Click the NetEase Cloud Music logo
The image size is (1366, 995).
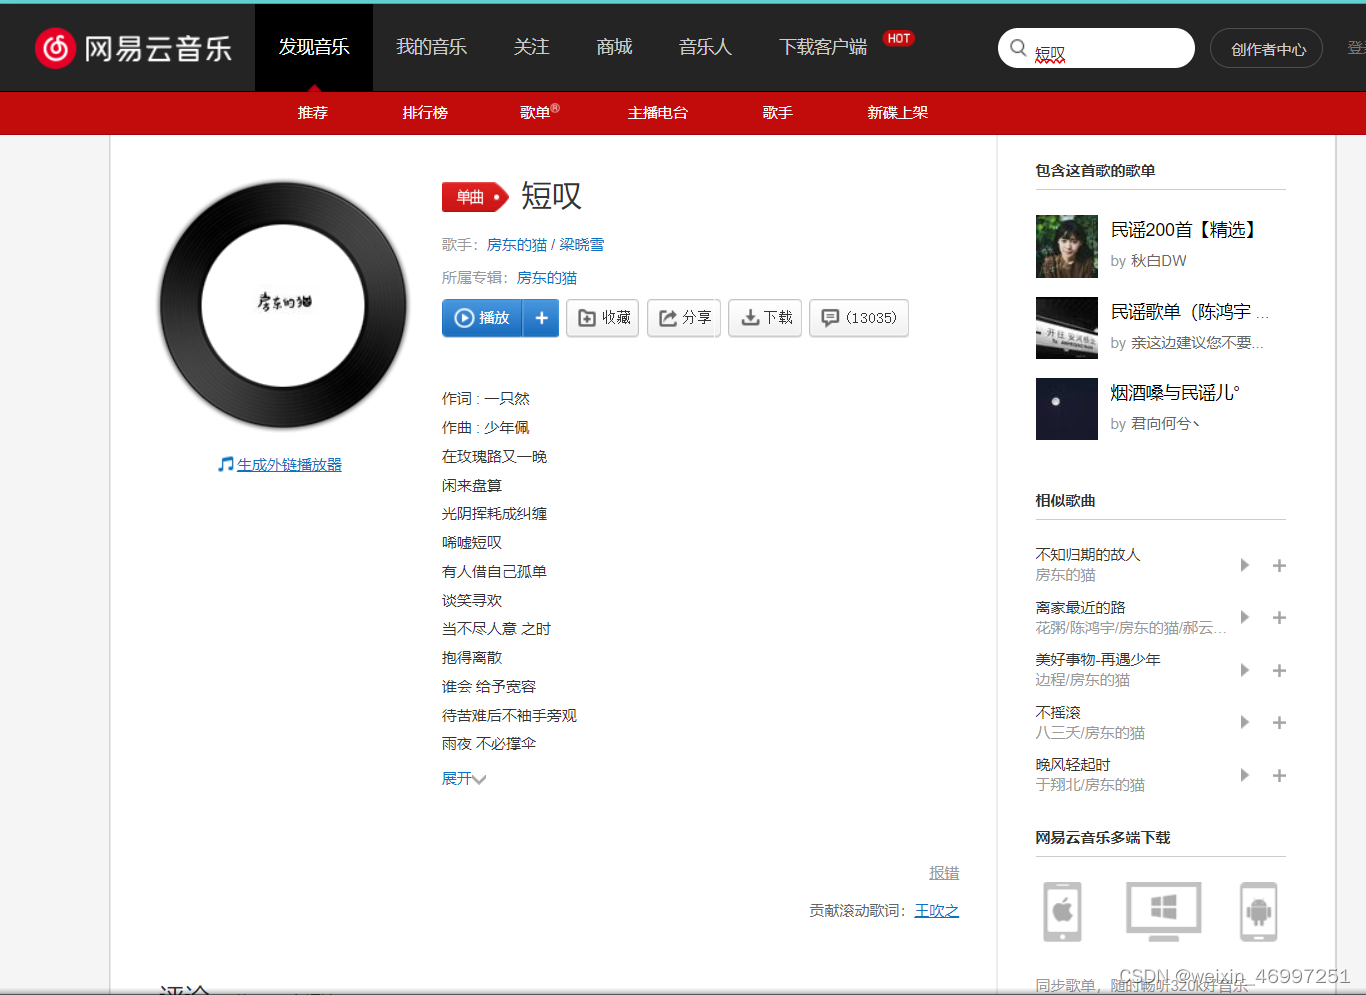point(133,48)
